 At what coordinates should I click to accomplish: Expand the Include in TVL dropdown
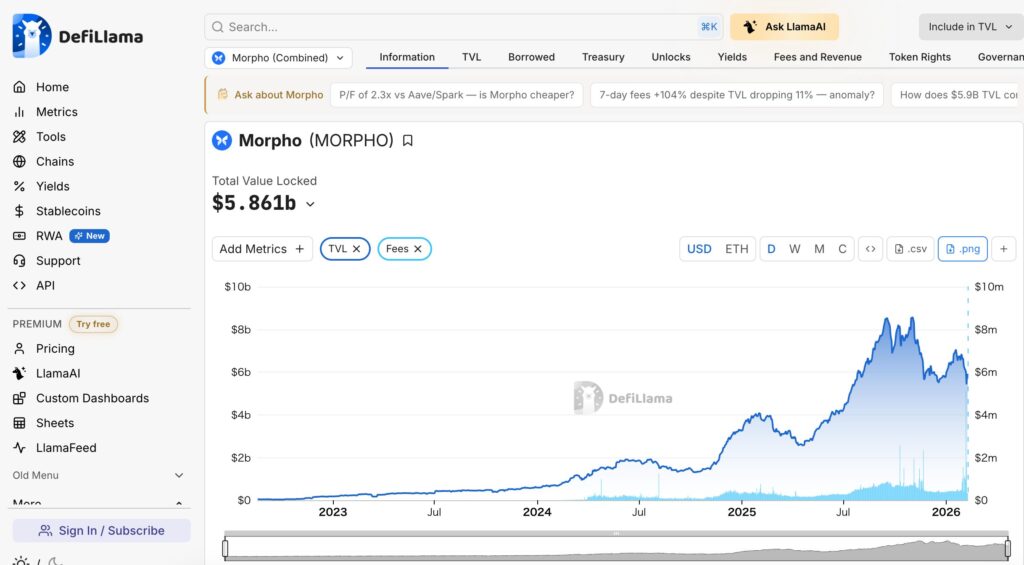[970, 27]
